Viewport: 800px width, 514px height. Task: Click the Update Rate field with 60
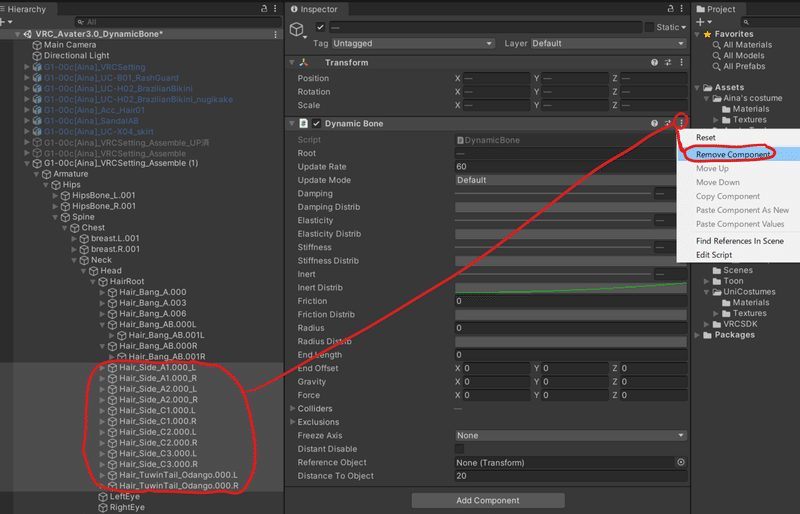[566, 166]
